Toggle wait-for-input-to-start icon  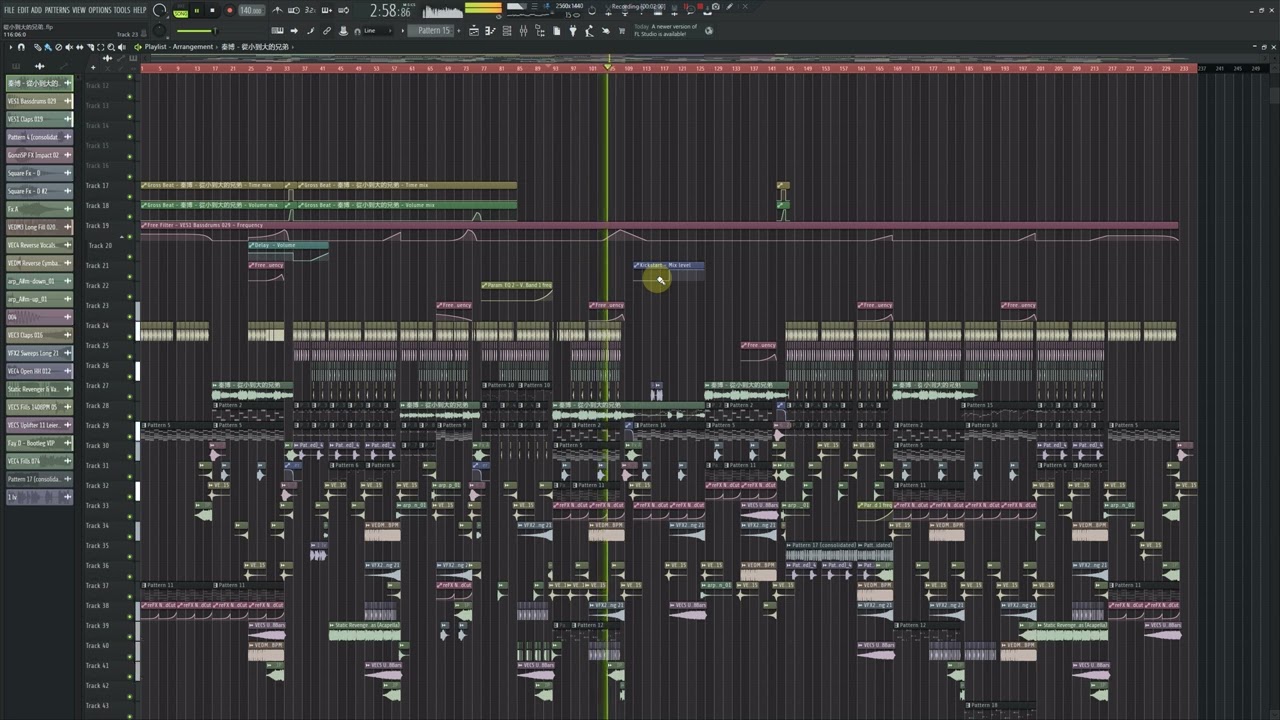(x=293, y=10)
